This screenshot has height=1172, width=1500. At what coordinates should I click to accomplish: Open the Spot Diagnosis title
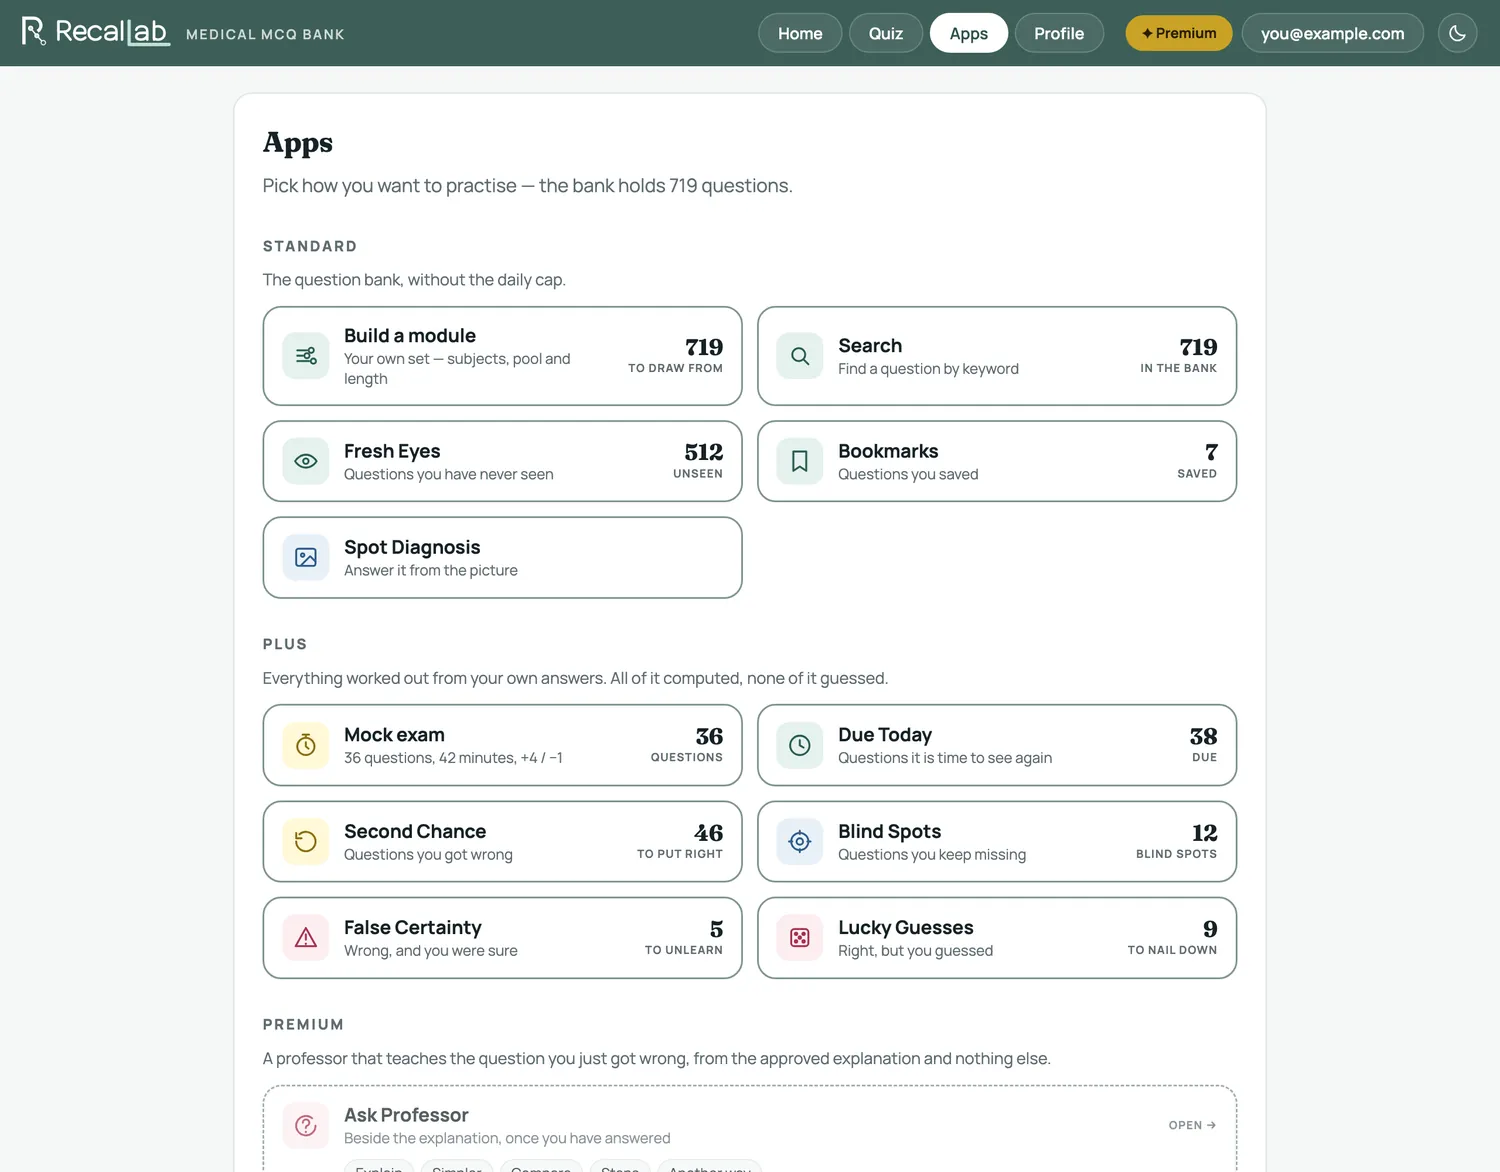[412, 547]
